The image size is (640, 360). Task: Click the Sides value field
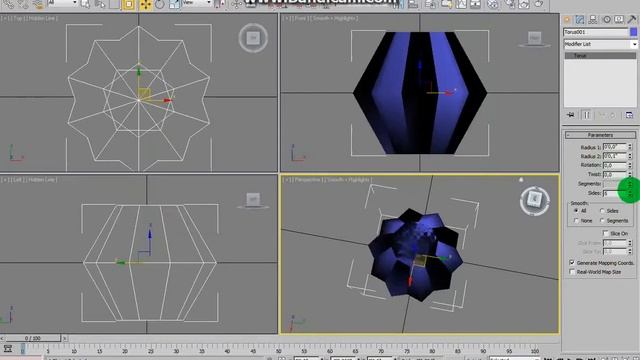[615, 193]
